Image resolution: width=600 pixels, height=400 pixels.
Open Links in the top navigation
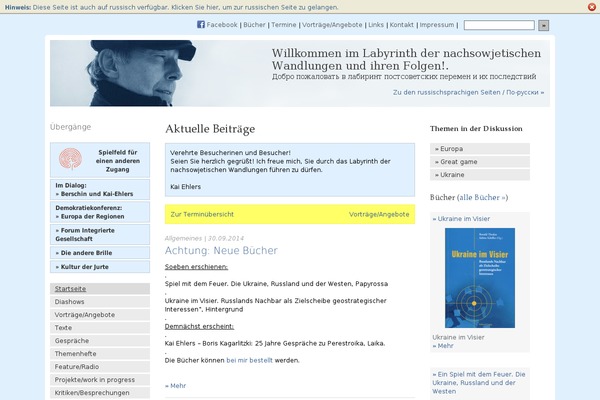pos(376,24)
